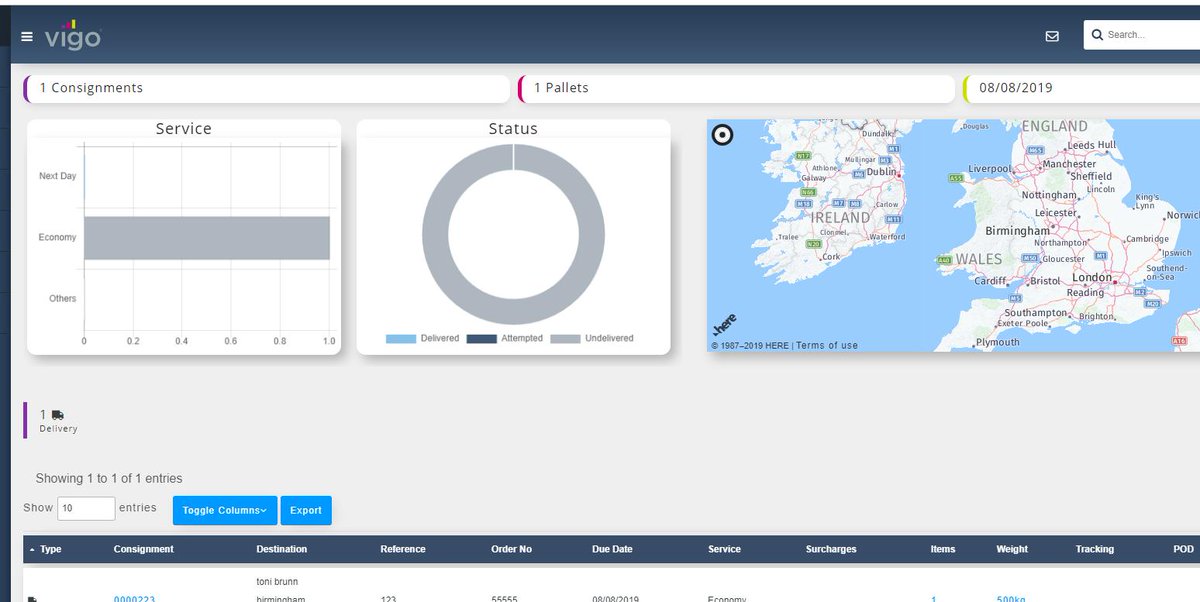This screenshot has height=602, width=1200.
Task: Click the search magnifier icon
Action: pyautogui.click(x=1097, y=35)
